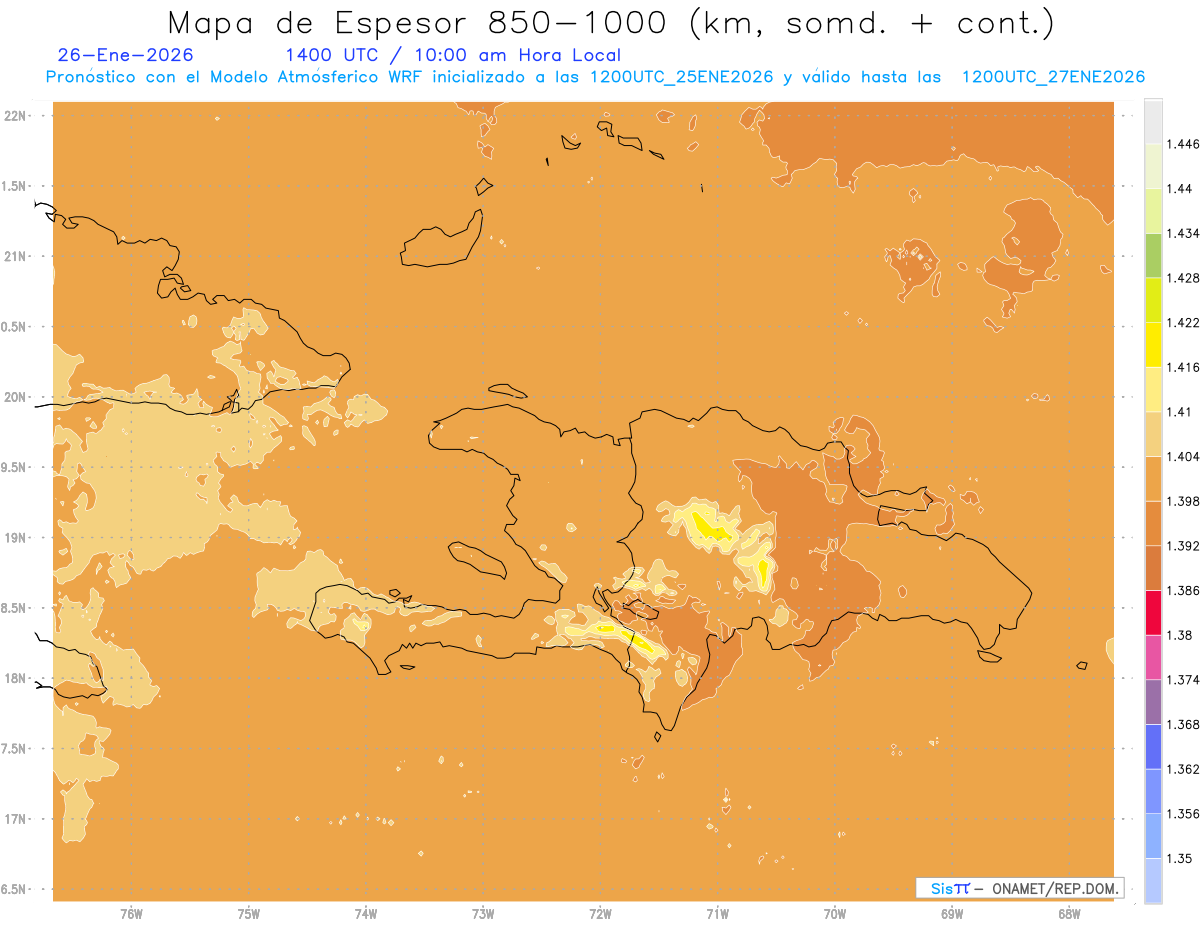The width and height of the screenshot is (1200, 927).
Task: Click the 18N latitude label
Action: coord(15,678)
